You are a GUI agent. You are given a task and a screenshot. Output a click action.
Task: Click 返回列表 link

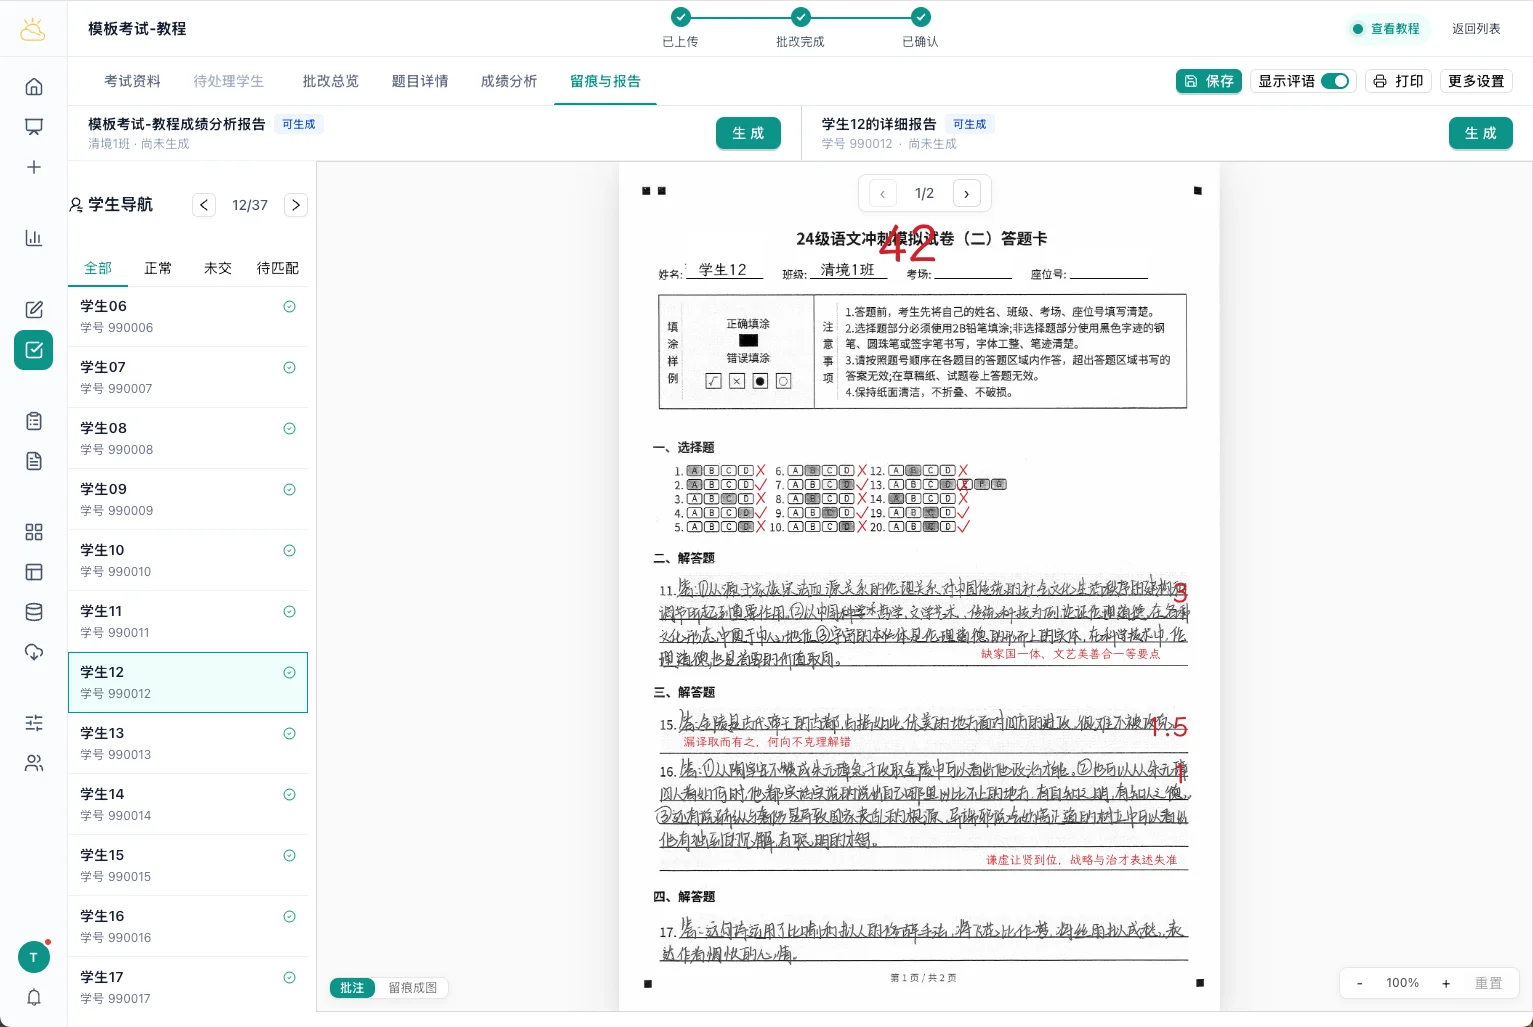1476,29
